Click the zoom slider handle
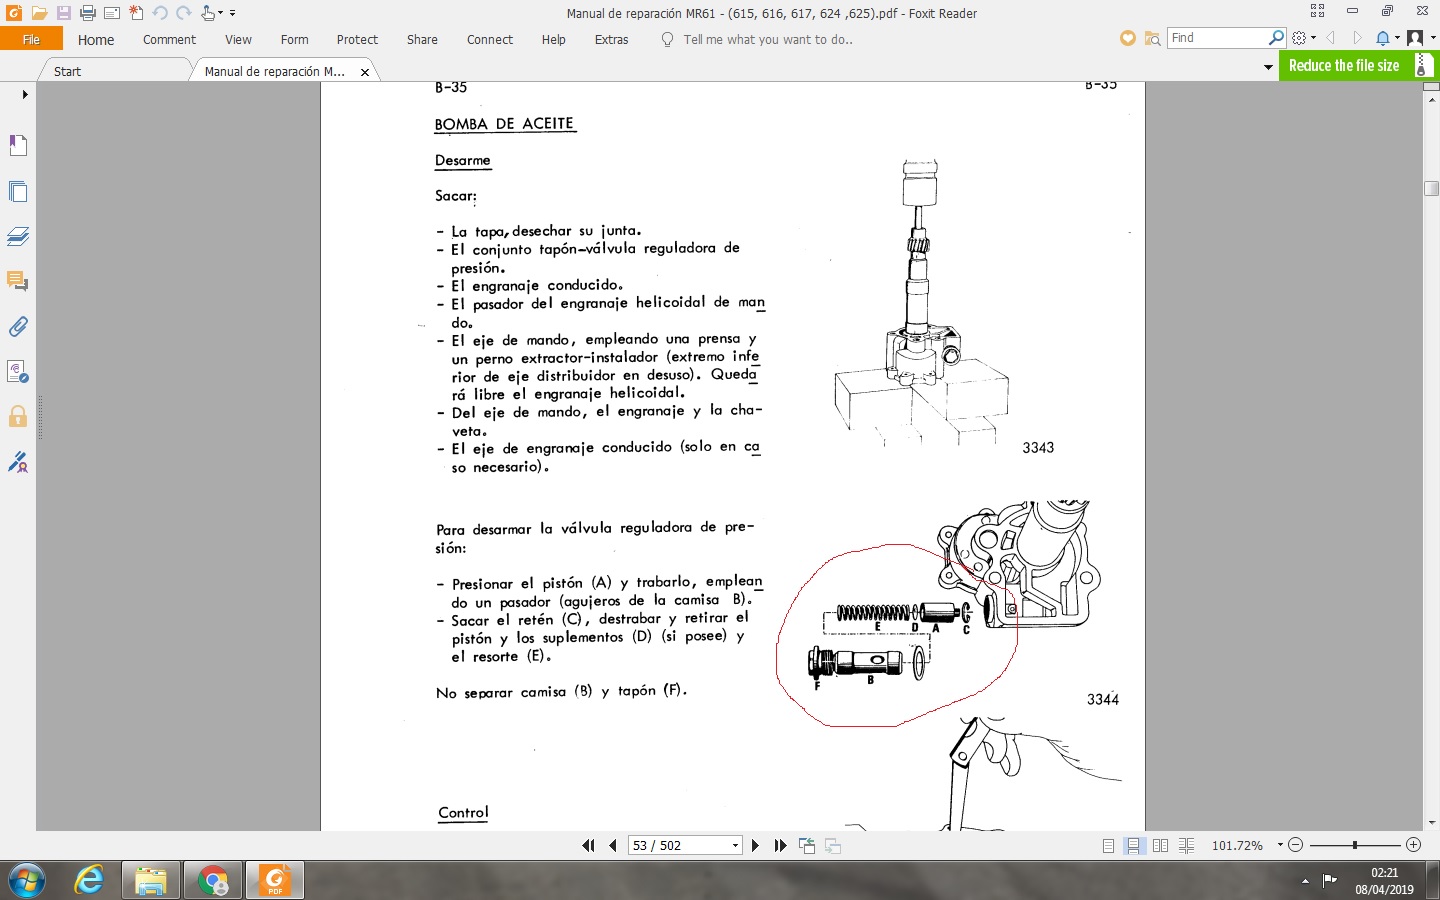This screenshot has width=1440, height=900. [x=1355, y=846]
